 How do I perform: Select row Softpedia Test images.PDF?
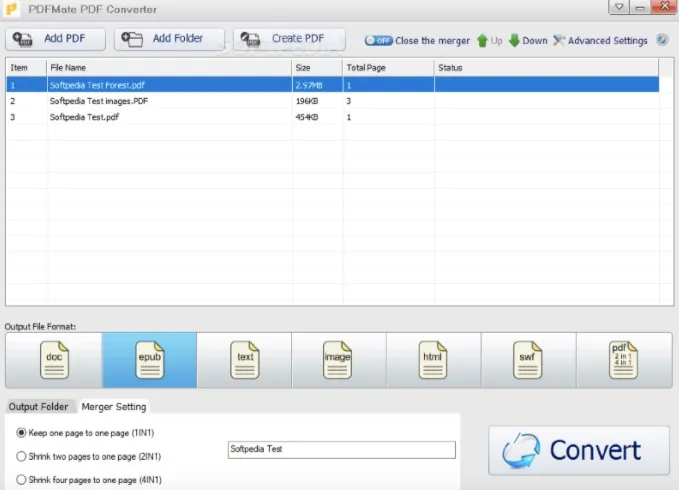(333, 101)
